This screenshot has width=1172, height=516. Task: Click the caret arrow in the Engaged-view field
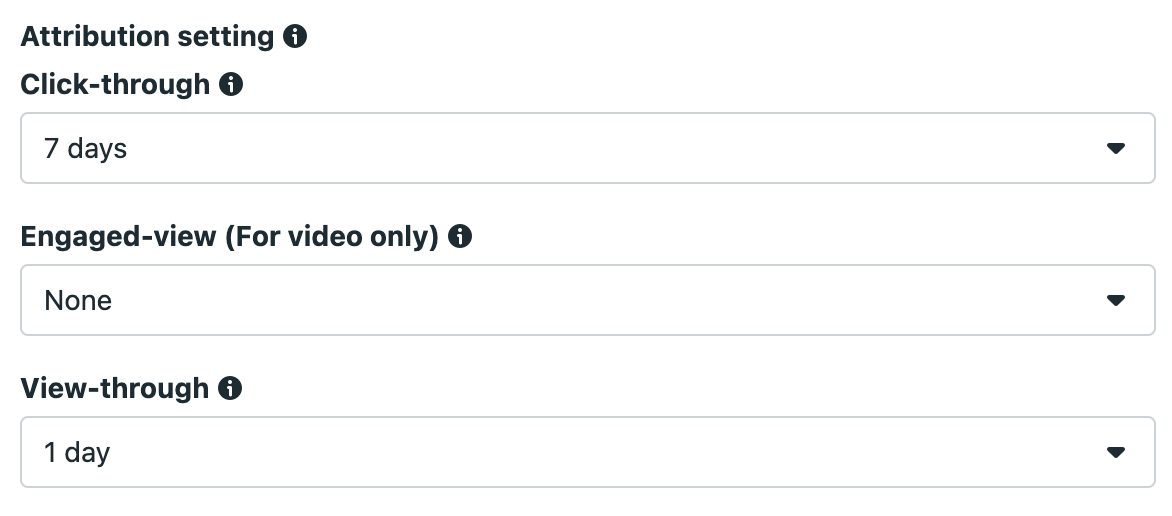point(1116,301)
